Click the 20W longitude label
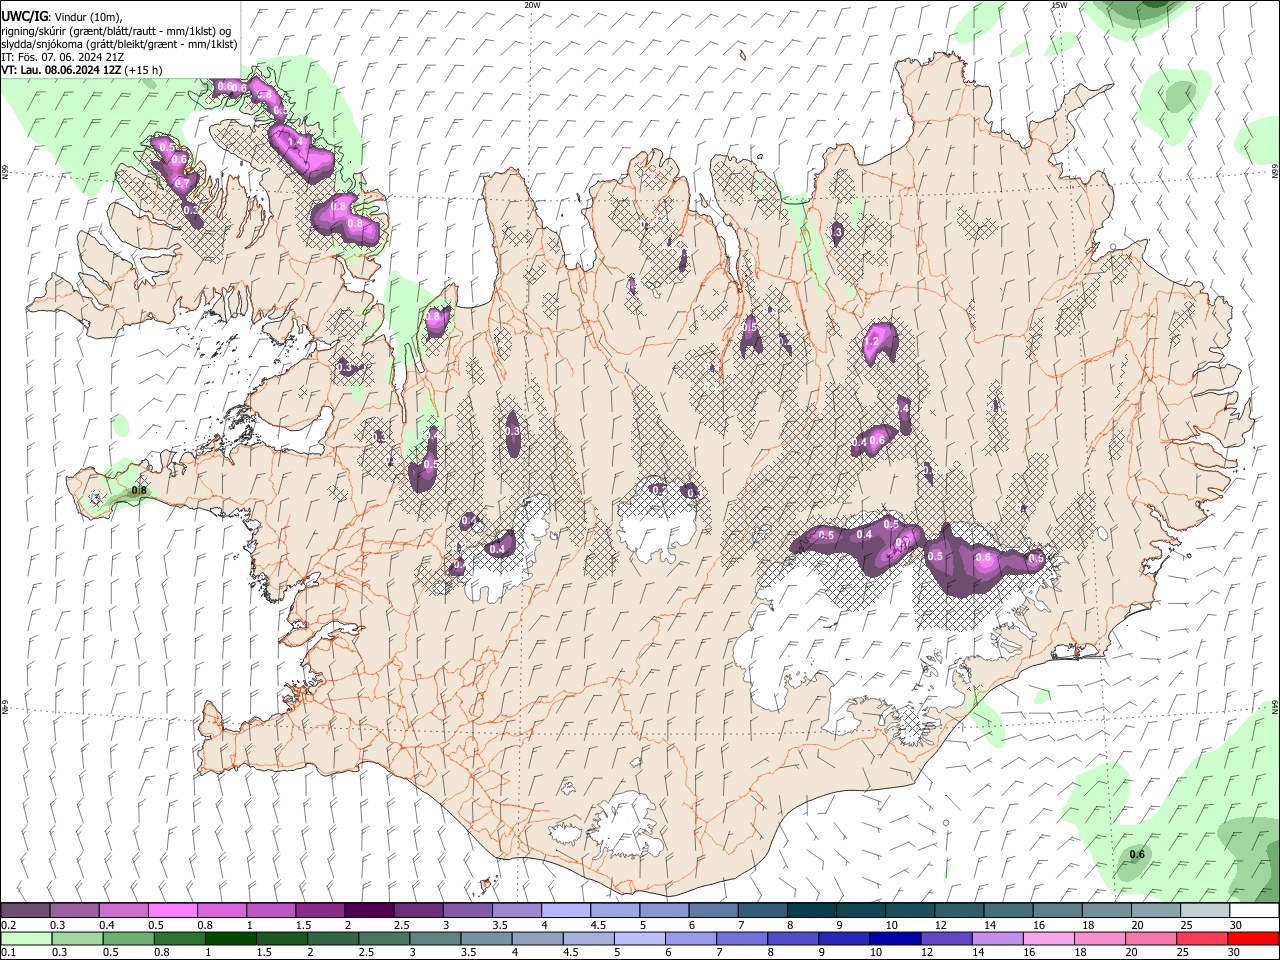This screenshot has width=1280, height=960. point(532,5)
